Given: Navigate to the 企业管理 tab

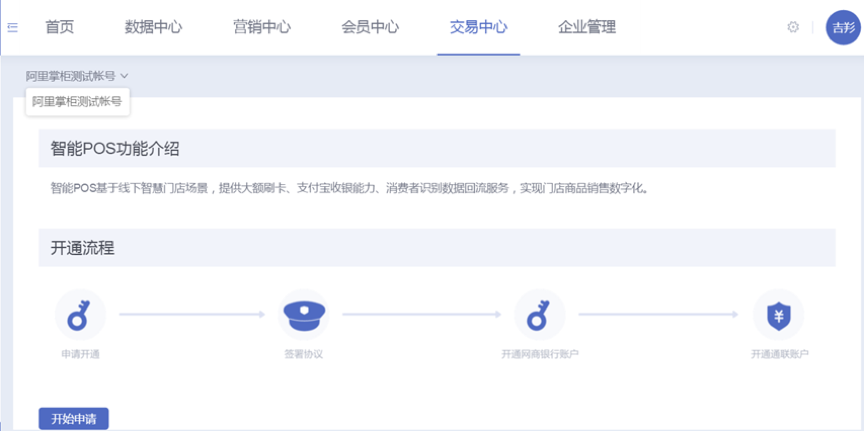Looking at the screenshot, I should coord(587,27).
